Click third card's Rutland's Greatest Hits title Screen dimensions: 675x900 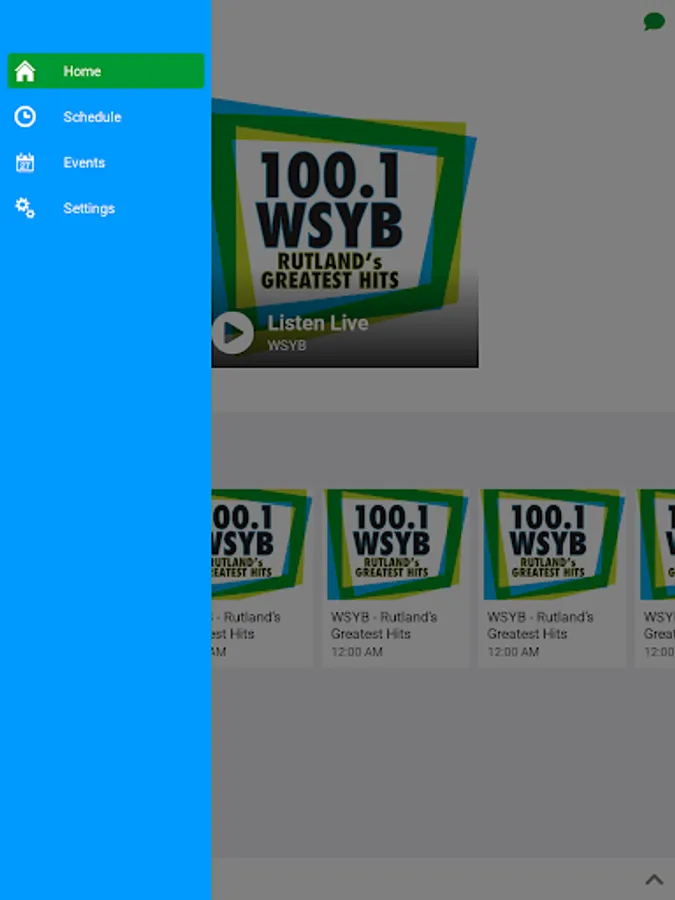[540, 625]
